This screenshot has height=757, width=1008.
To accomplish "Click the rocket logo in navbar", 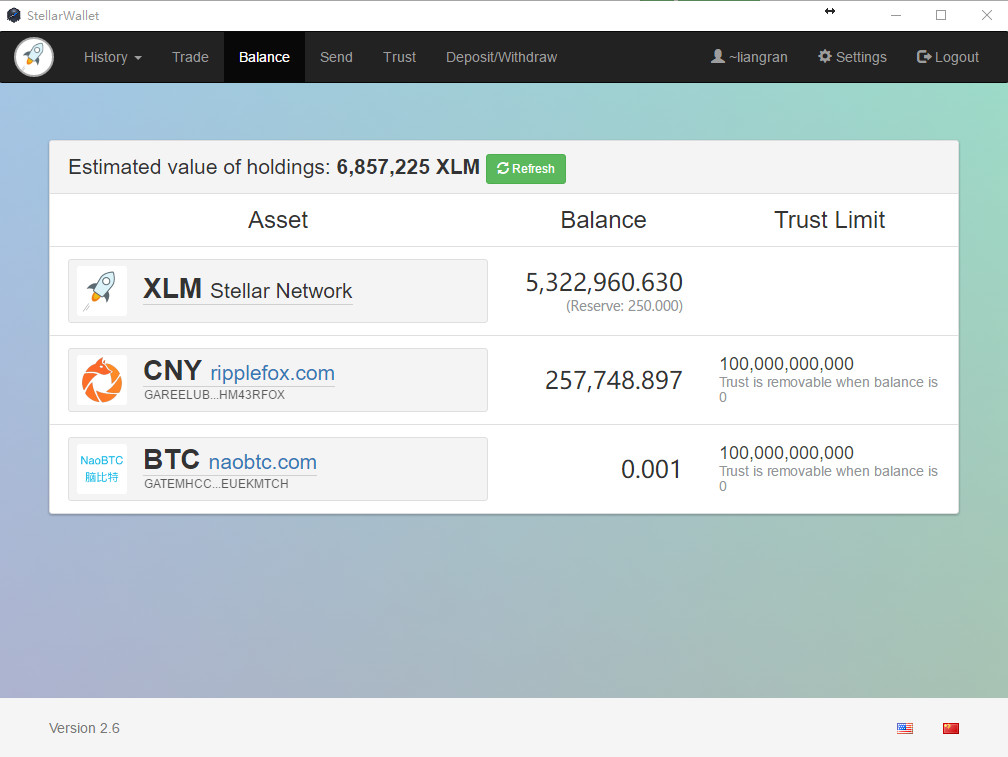I will click(x=34, y=57).
